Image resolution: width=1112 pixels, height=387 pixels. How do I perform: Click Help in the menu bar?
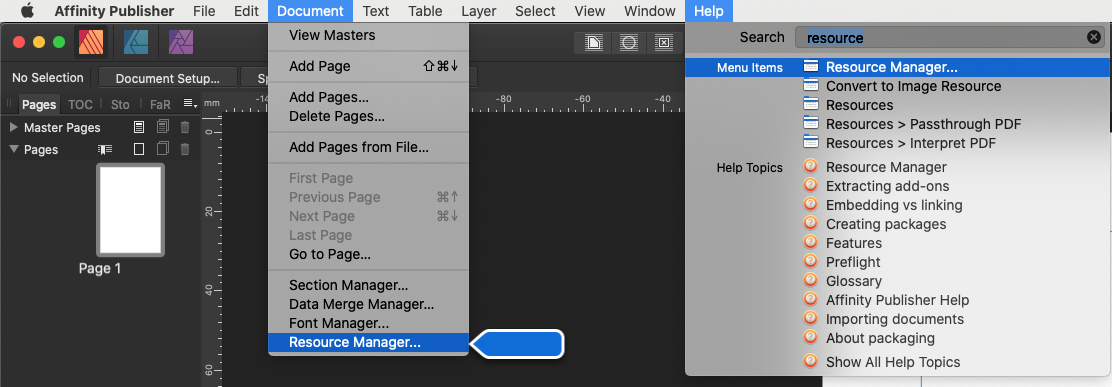(709, 11)
